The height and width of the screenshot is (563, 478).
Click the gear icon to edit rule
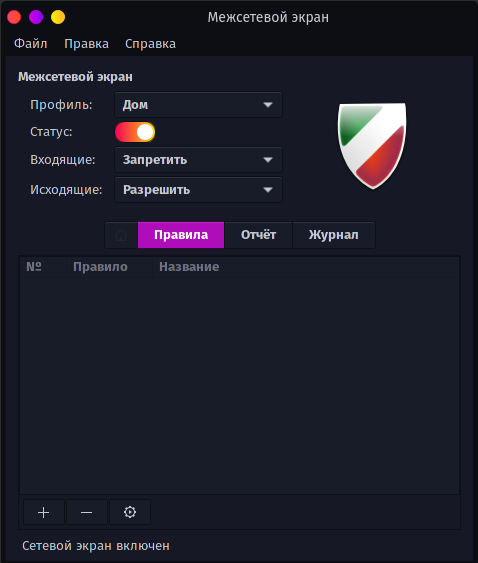click(x=130, y=512)
